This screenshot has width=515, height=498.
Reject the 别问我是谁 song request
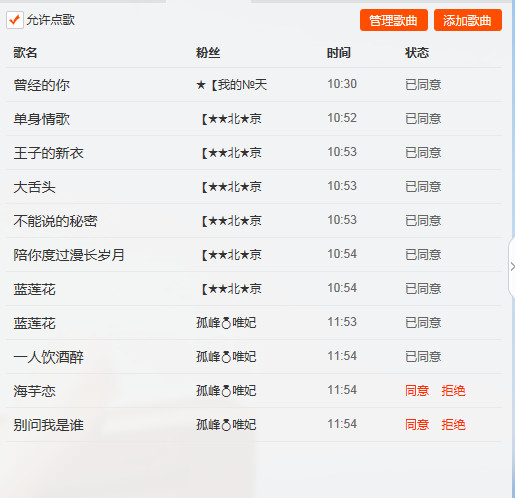click(453, 425)
